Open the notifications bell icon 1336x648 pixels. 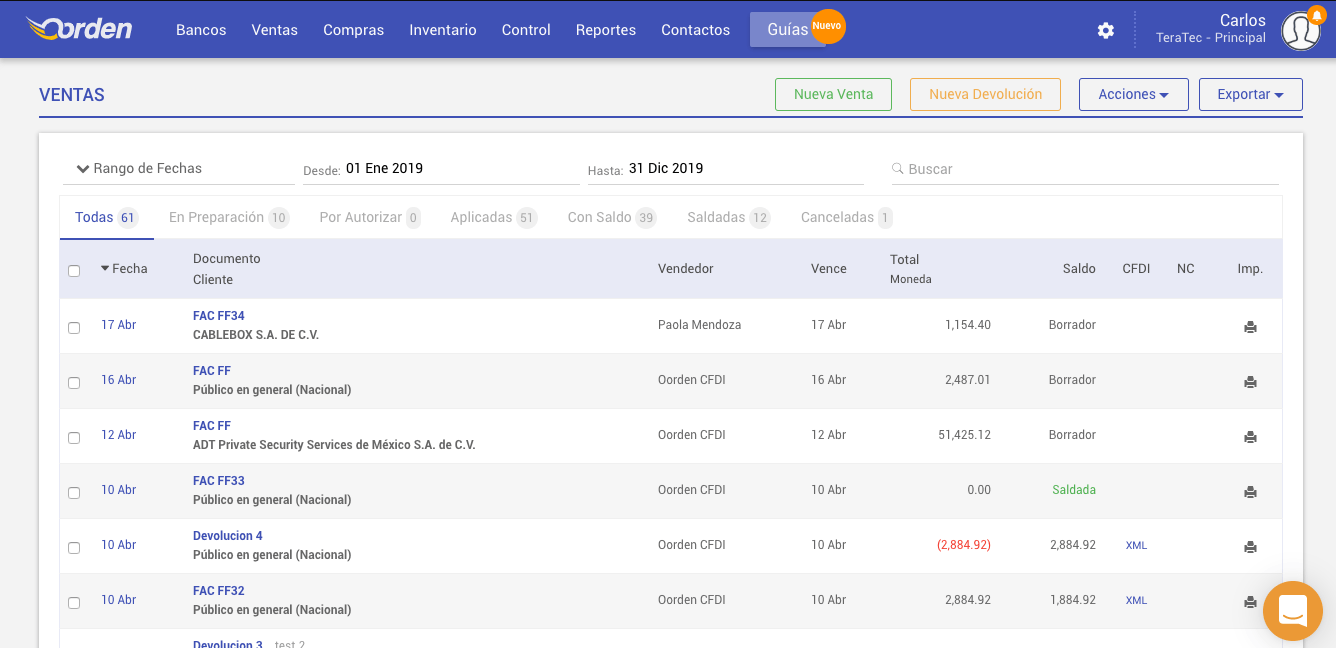click(x=1319, y=13)
